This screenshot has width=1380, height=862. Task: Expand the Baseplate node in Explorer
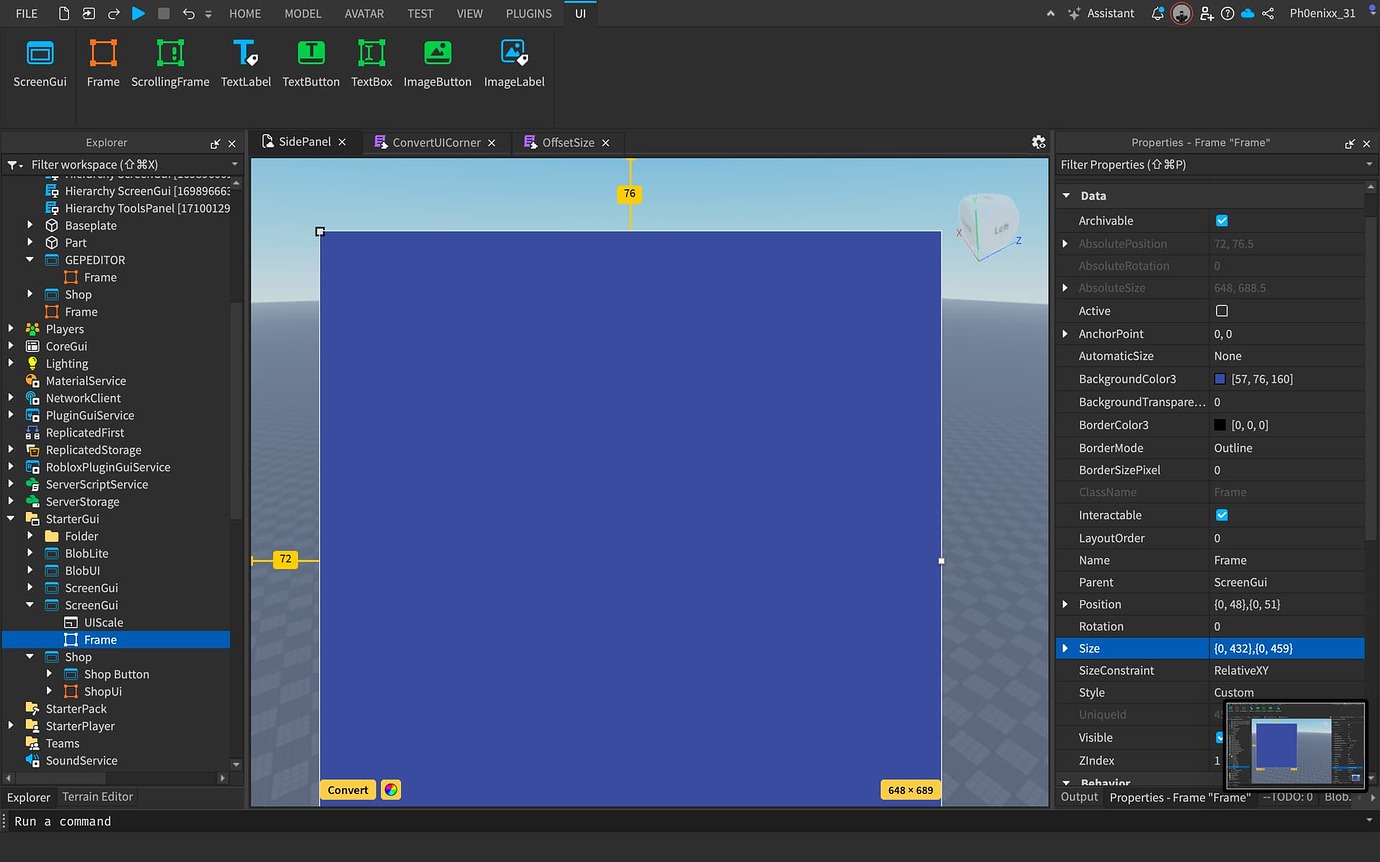(x=30, y=226)
